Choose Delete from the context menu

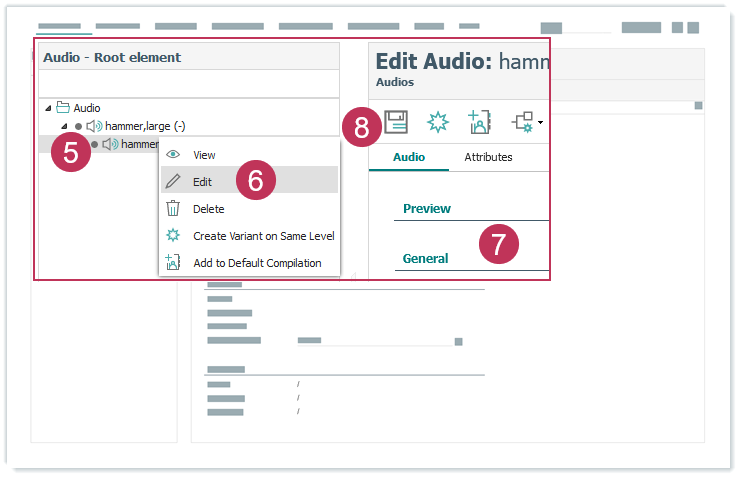point(208,209)
